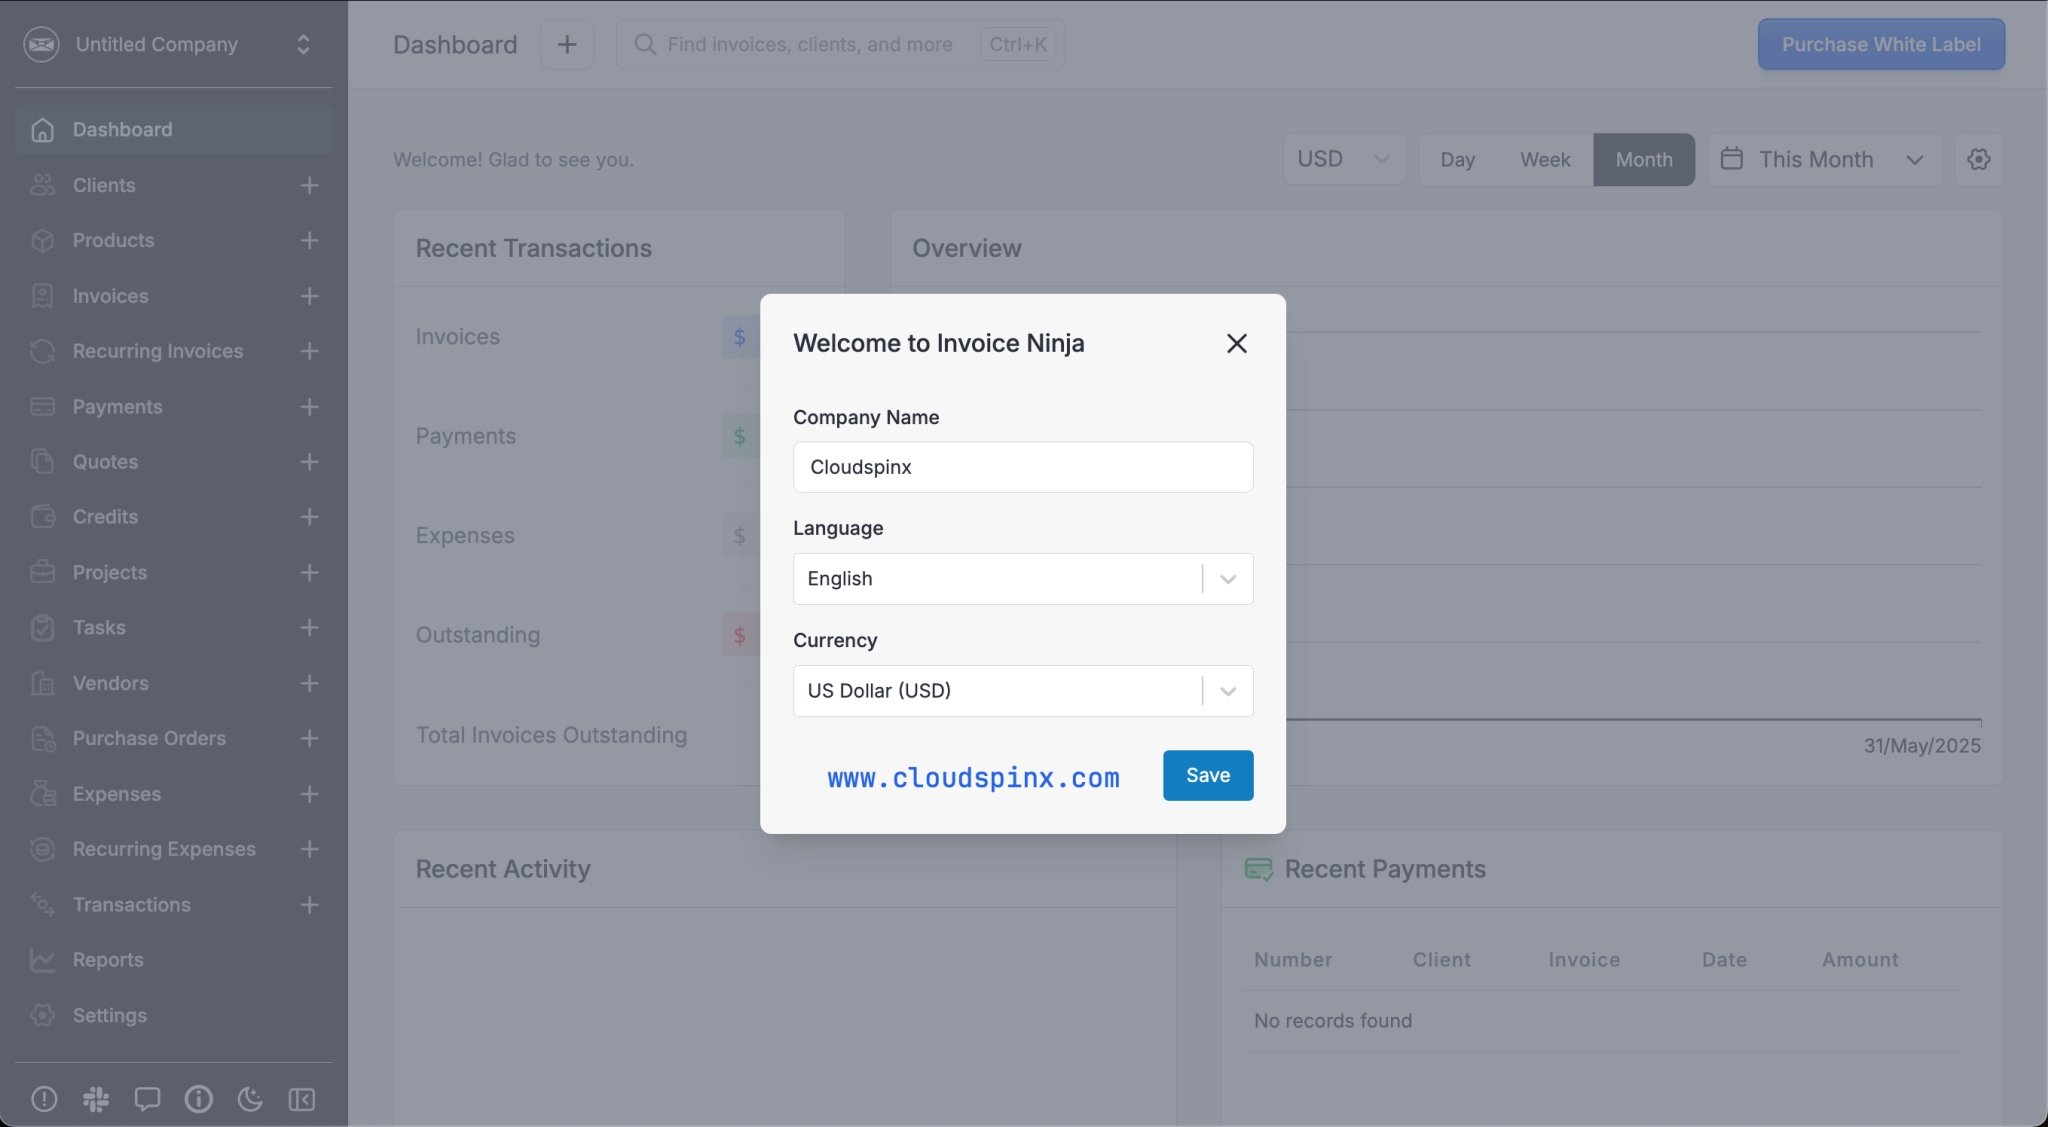Open the About info icon
This screenshot has height=1127, width=2048.
point(199,1098)
